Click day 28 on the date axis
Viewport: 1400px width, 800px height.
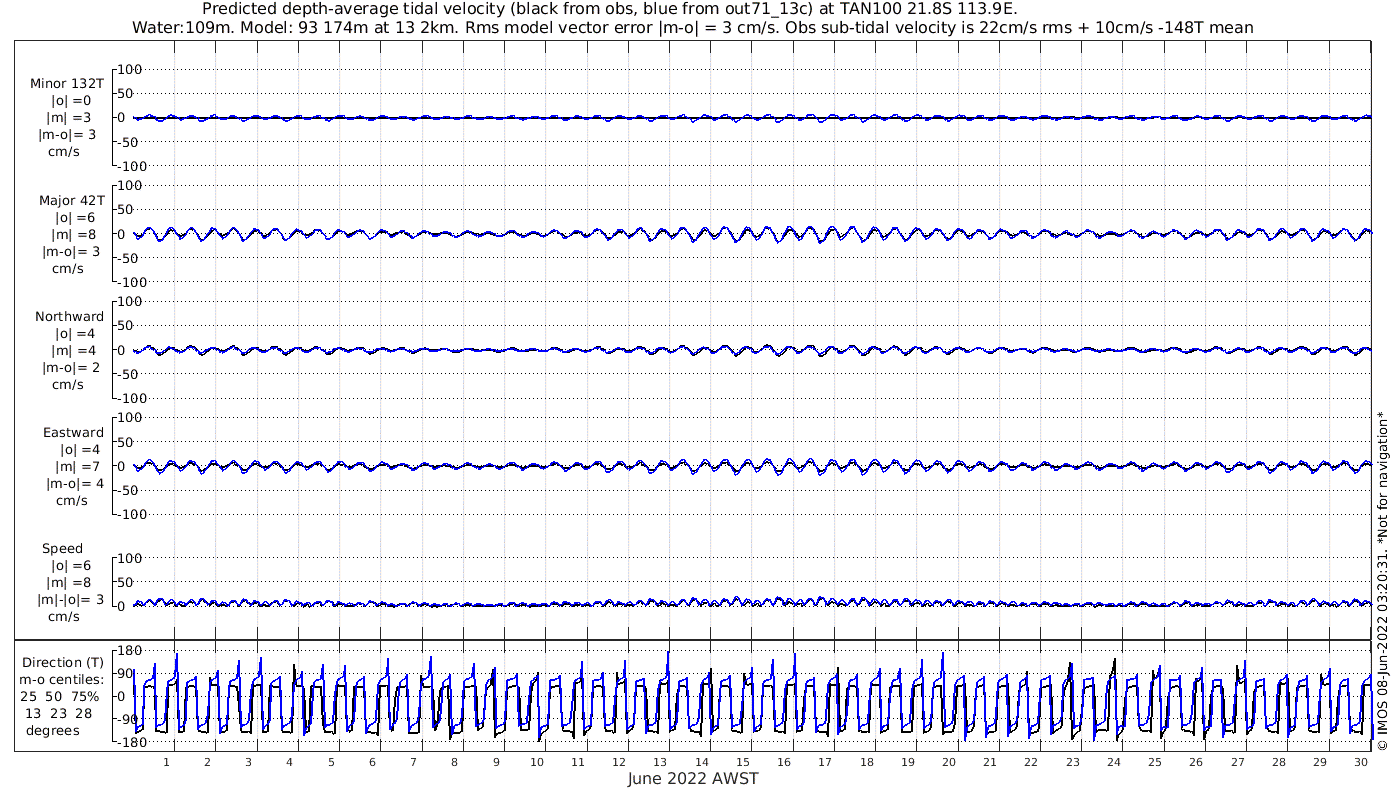[x=1279, y=762]
